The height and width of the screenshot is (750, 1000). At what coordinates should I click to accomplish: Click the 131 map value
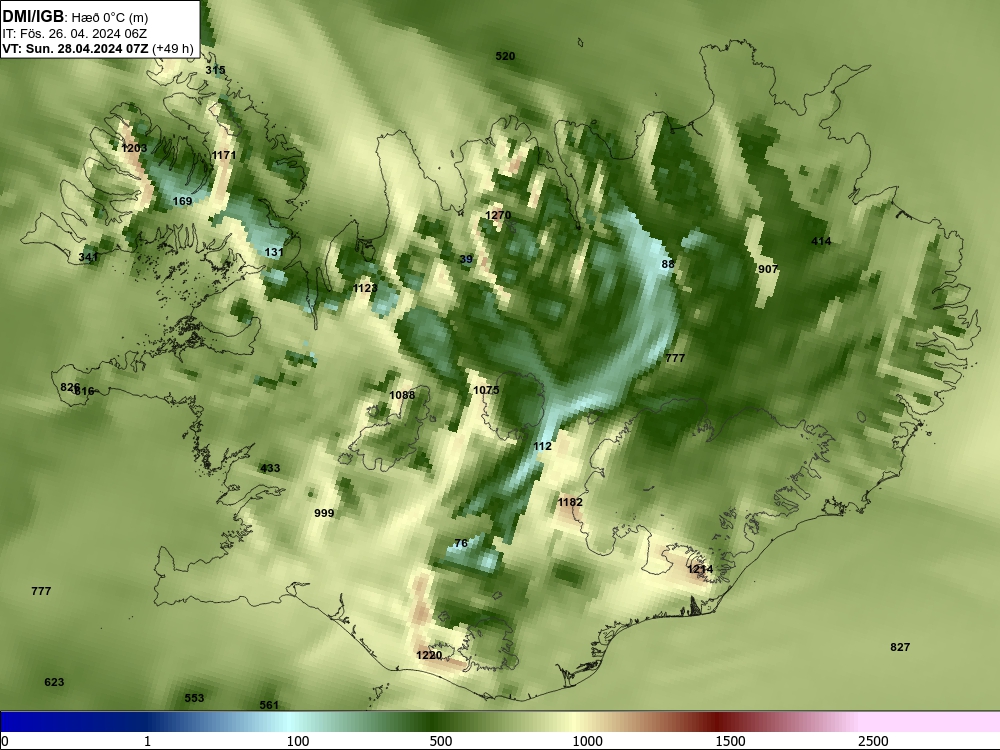274,252
